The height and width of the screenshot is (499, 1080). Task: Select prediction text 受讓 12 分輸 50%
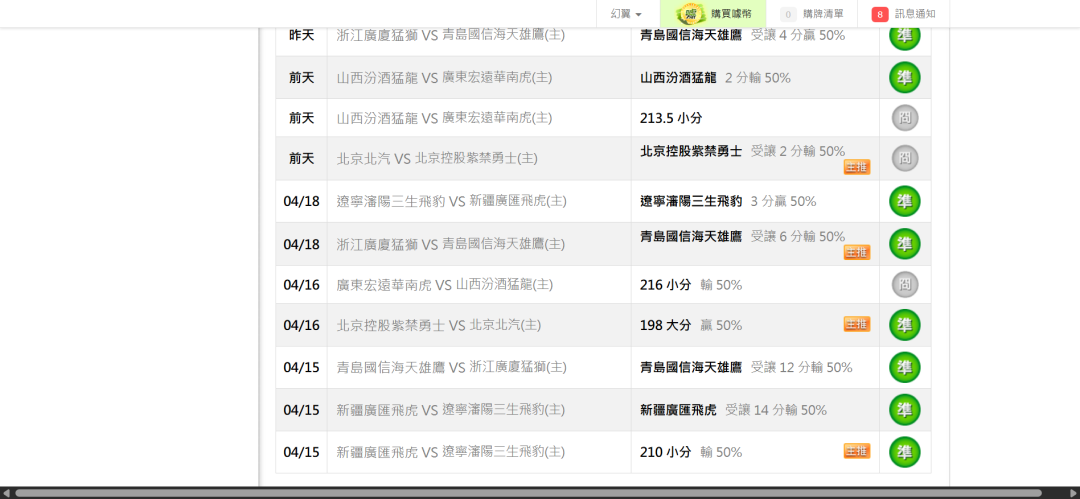(x=802, y=367)
